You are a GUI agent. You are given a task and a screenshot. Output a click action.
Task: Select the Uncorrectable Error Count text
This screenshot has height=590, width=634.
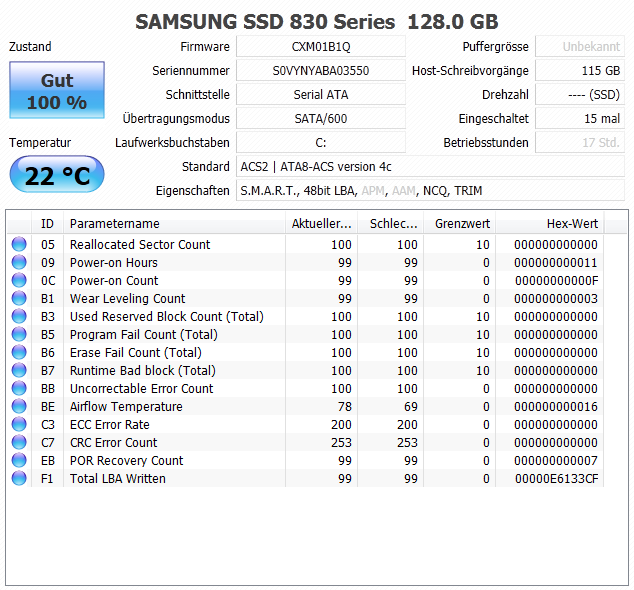142,388
